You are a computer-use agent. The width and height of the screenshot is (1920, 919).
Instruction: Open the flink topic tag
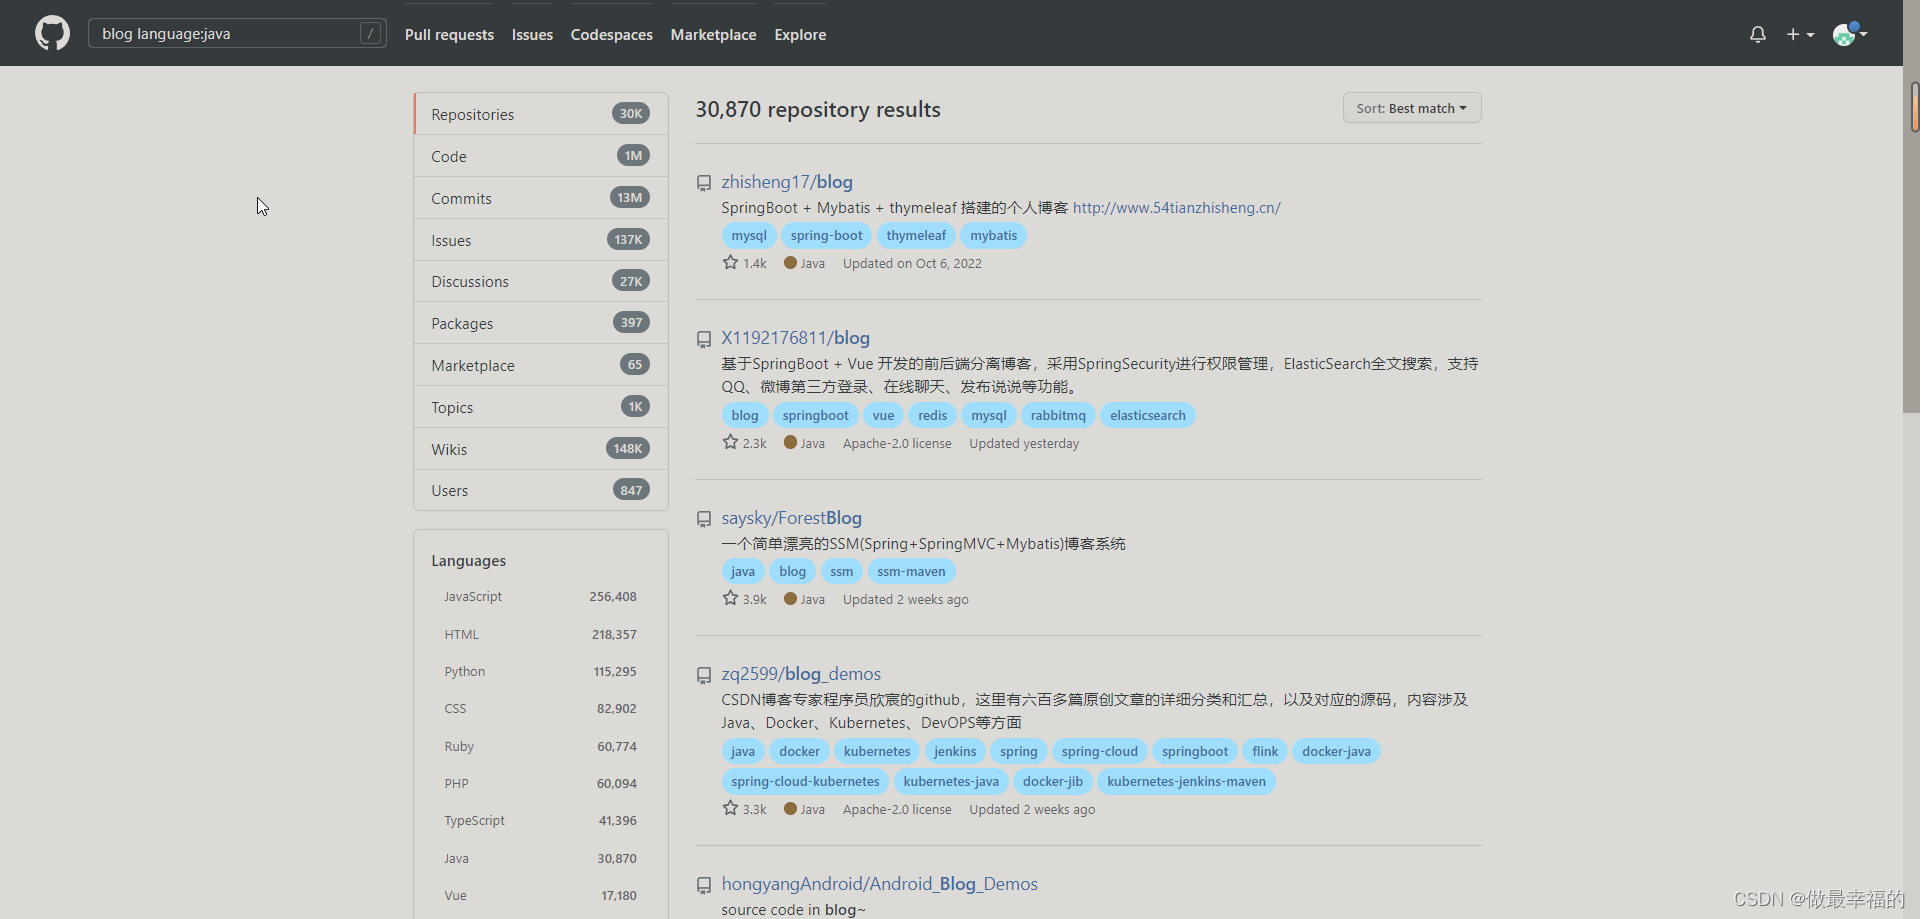click(1265, 751)
